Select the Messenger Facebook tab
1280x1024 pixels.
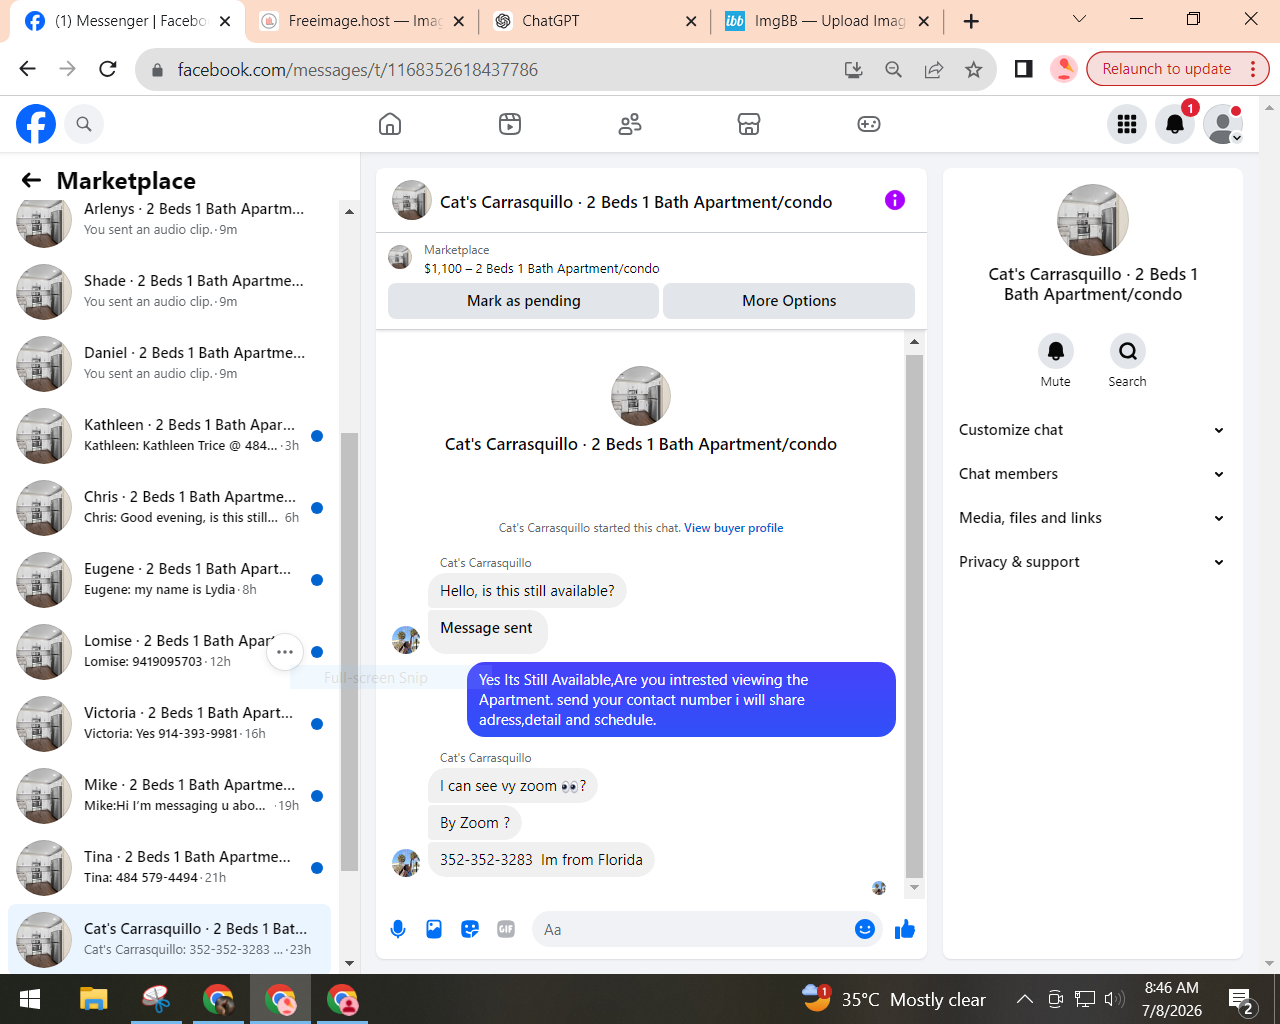pyautogui.click(x=128, y=21)
